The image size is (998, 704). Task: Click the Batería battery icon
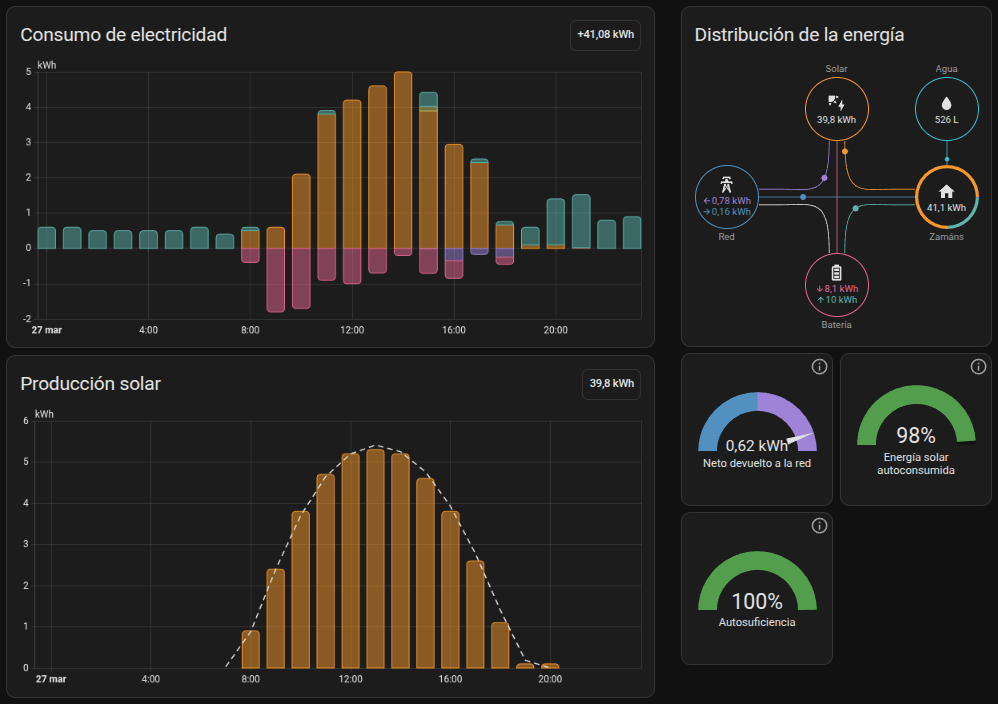[836, 272]
